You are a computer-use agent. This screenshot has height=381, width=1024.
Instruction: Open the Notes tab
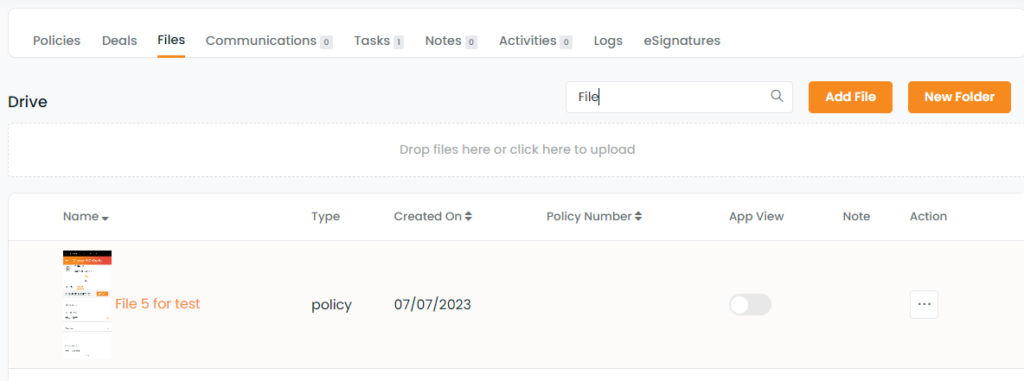(451, 41)
